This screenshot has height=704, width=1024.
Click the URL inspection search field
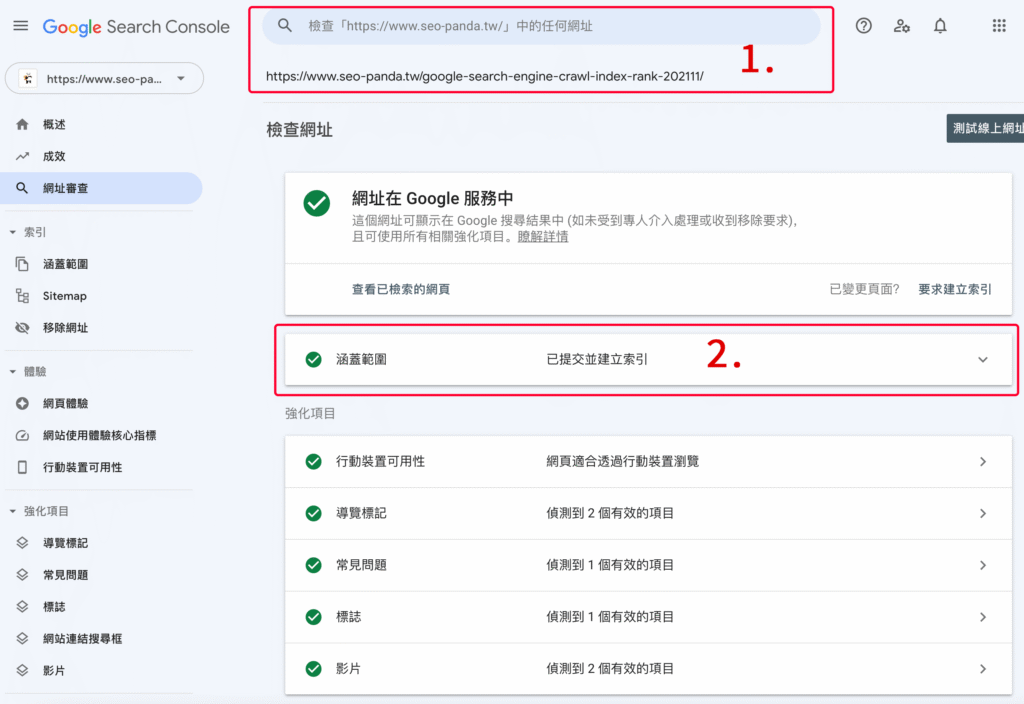click(x=541, y=26)
